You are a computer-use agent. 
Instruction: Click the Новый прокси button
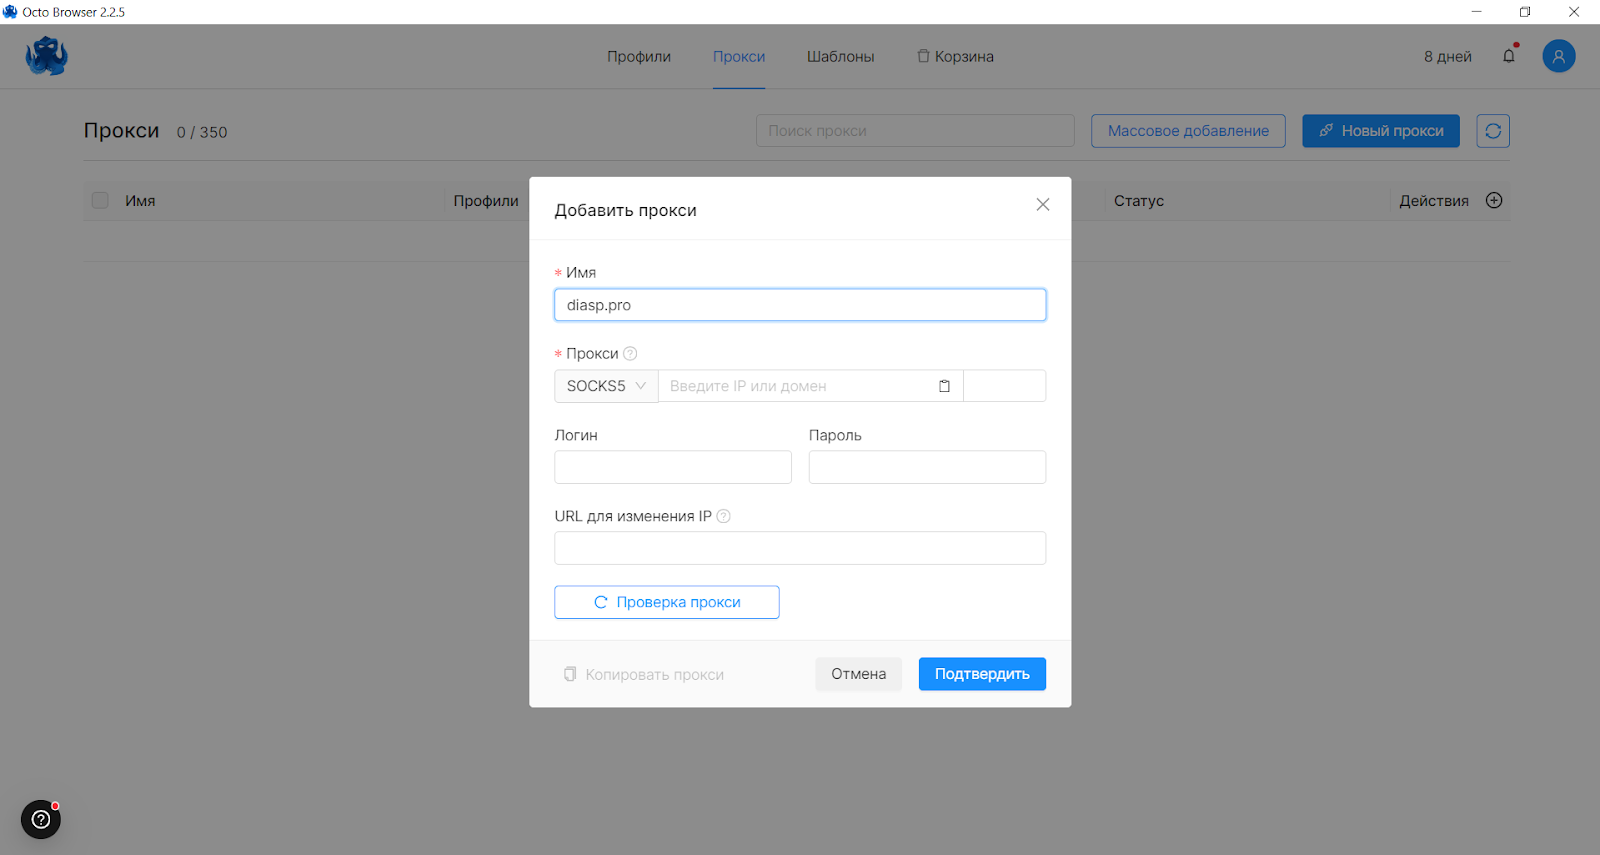(1381, 131)
